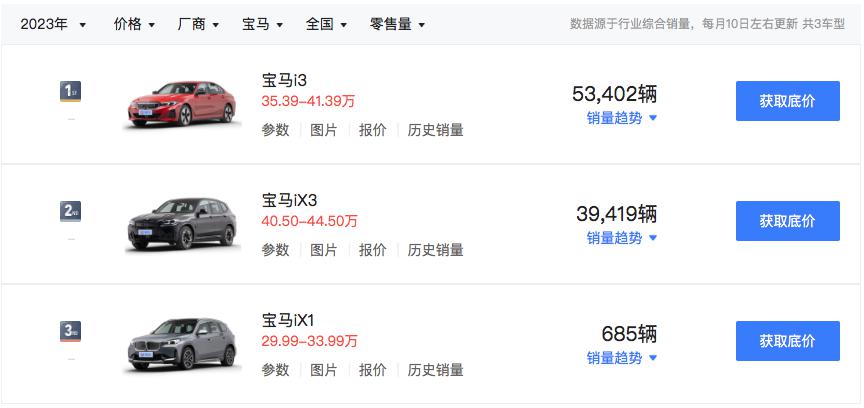Click 获取底价 button for 宝马iX1
Viewport: 864px width, 408px height.
[x=787, y=341]
